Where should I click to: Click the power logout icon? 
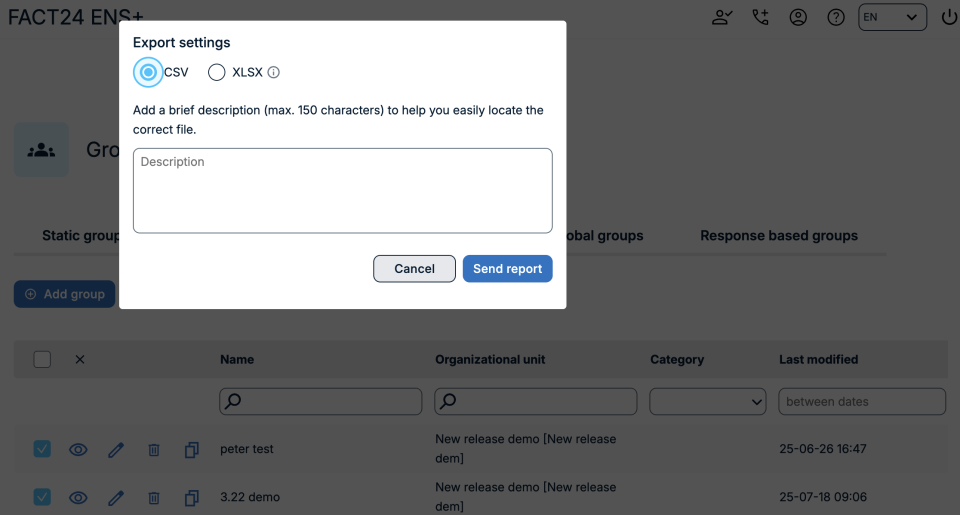pos(949,17)
